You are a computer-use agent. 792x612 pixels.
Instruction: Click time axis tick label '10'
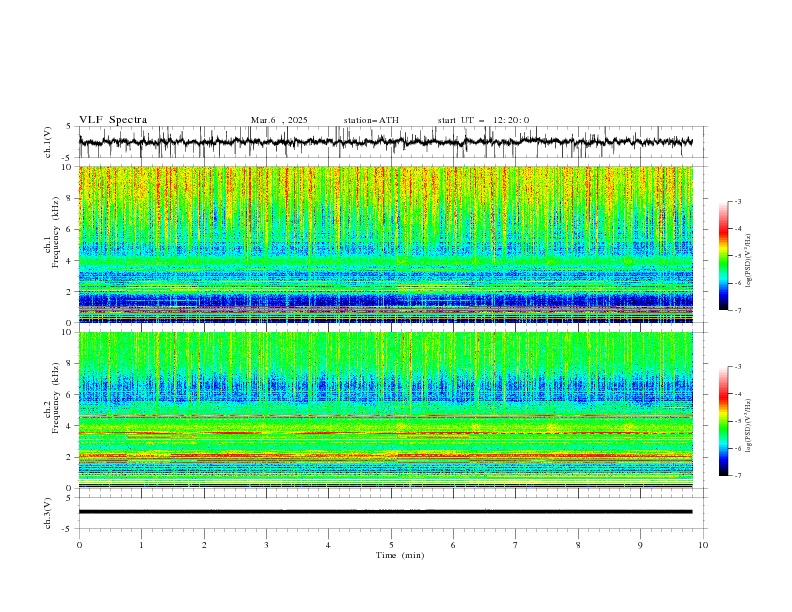point(703,545)
